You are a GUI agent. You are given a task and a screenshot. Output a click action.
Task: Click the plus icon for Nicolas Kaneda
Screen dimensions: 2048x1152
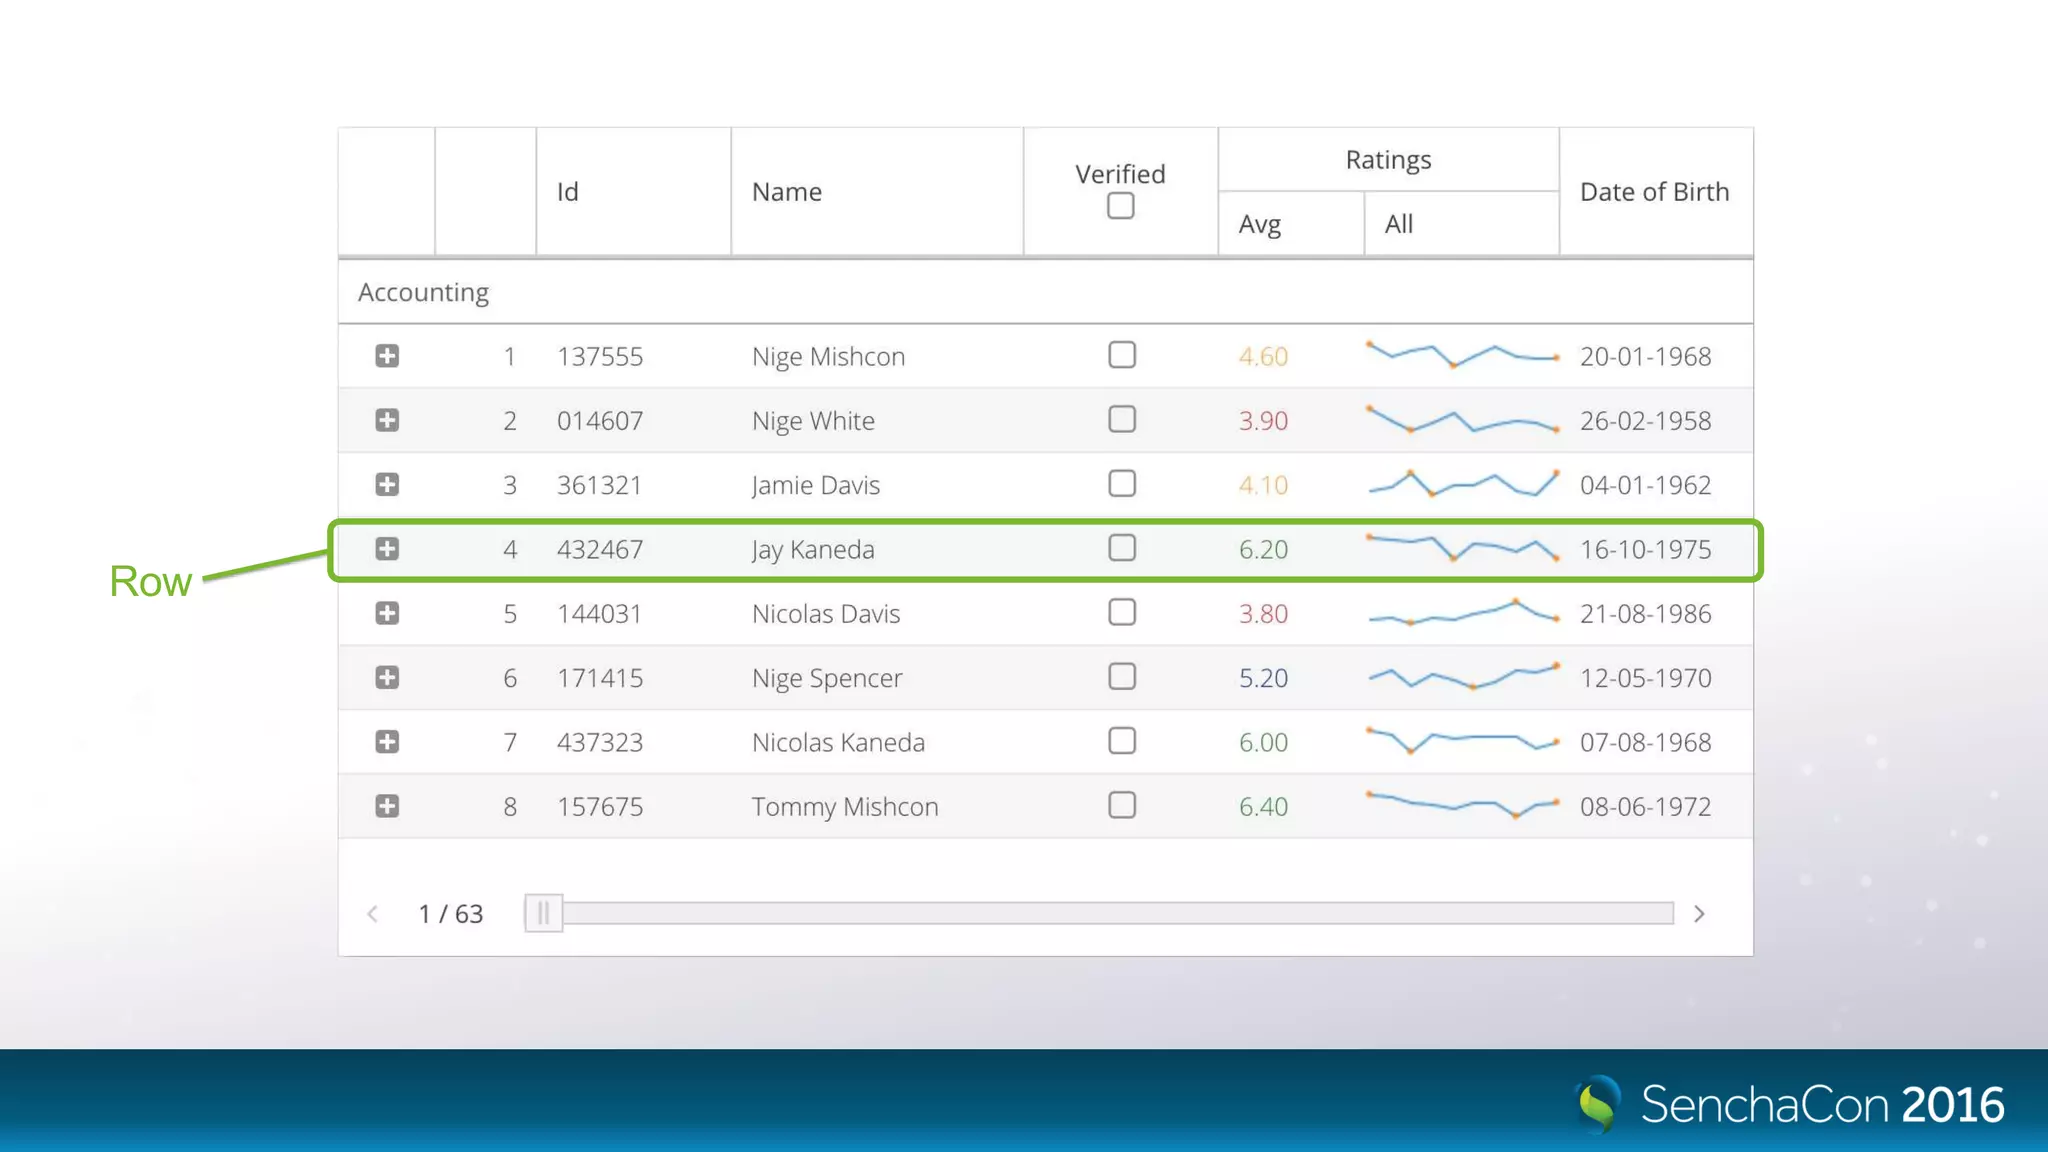[387, 742]
